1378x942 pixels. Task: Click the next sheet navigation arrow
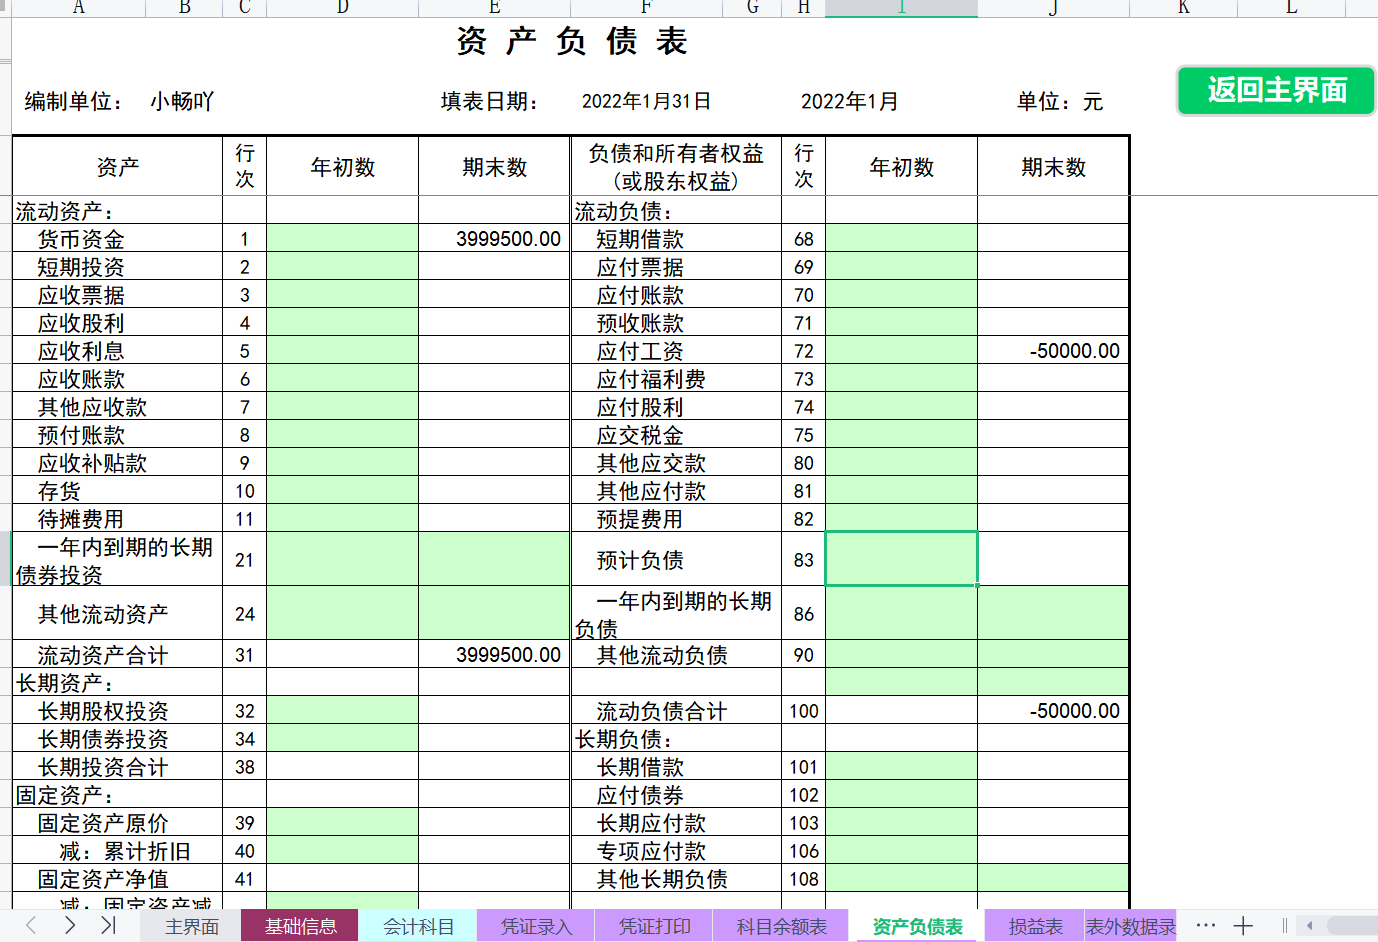pyautogui.click(x=68, y=925)
